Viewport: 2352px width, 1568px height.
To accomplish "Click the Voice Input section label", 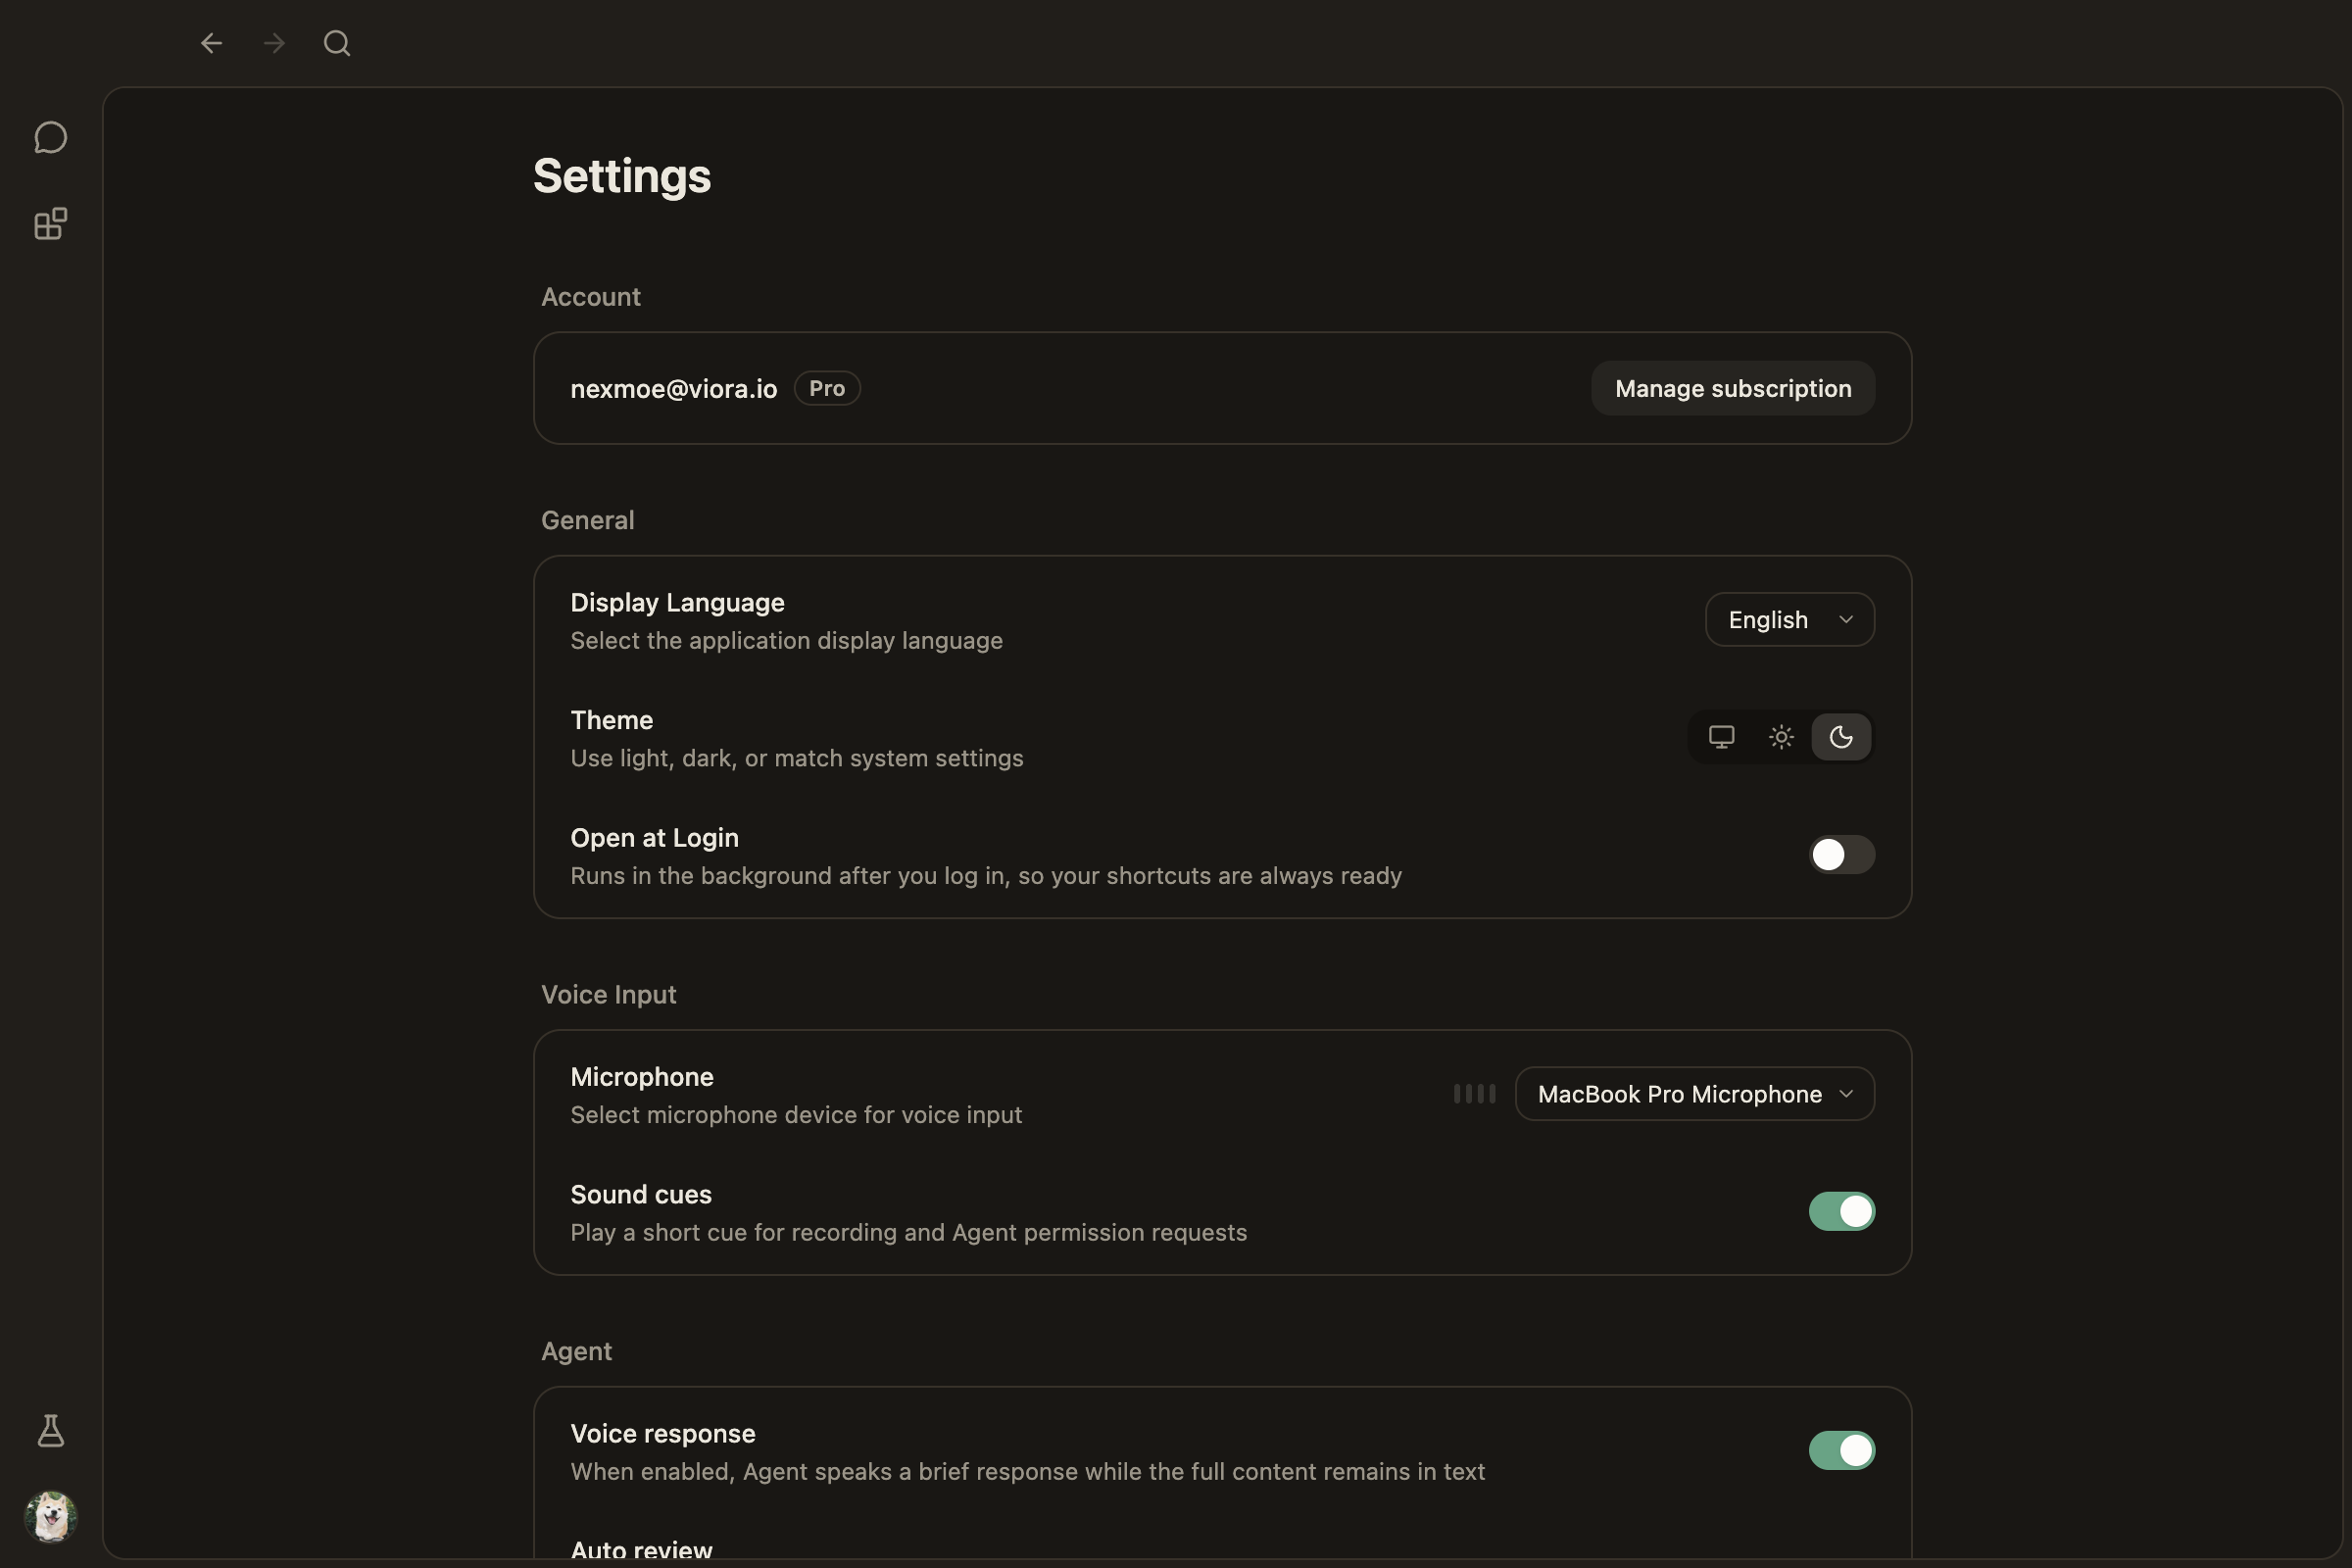I will click(609, 995).
